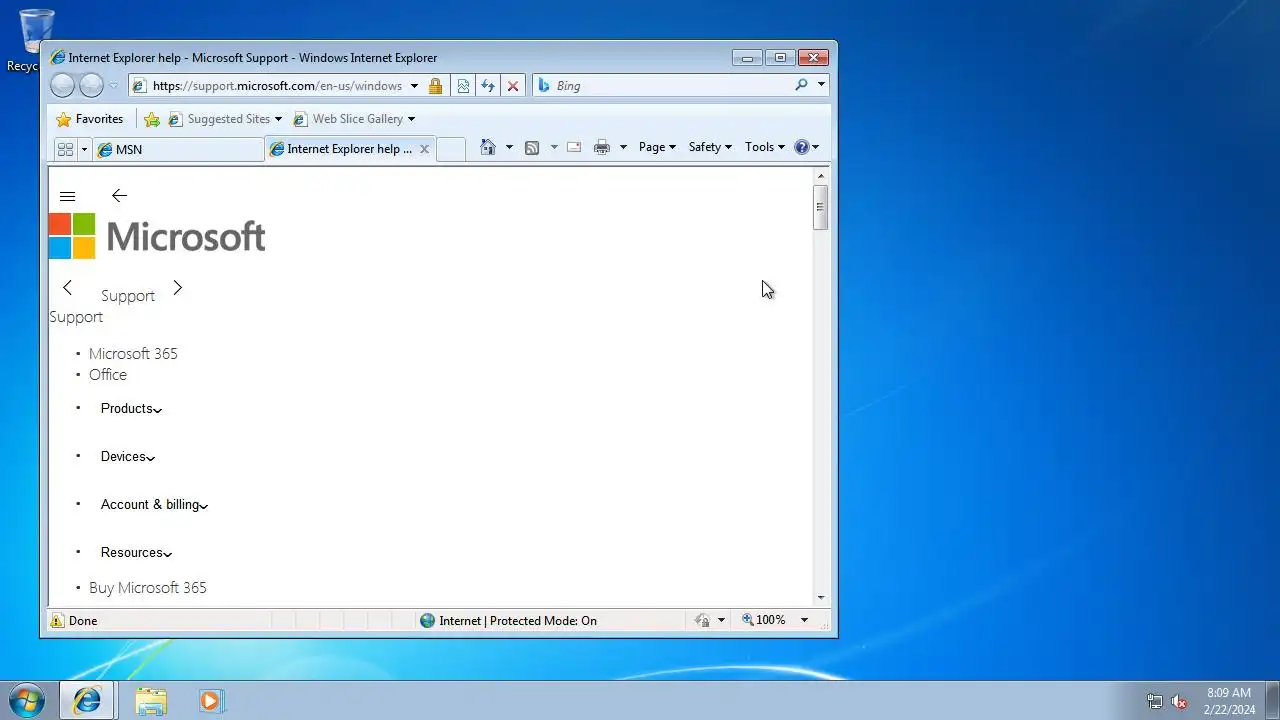Click the page scrollbar up arrow
The width and height of the screenshot is (1280, 720).
821,176
